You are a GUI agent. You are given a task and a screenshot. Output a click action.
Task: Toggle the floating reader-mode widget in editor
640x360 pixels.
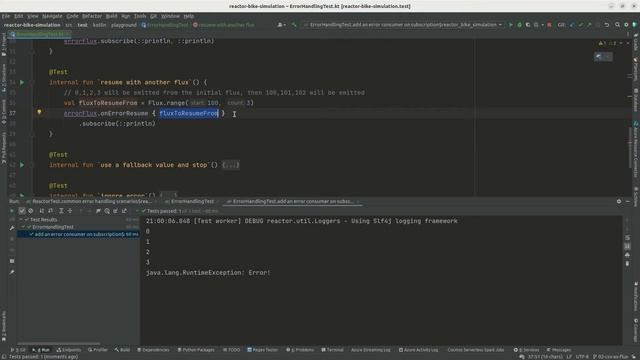(x=603, y=56)
